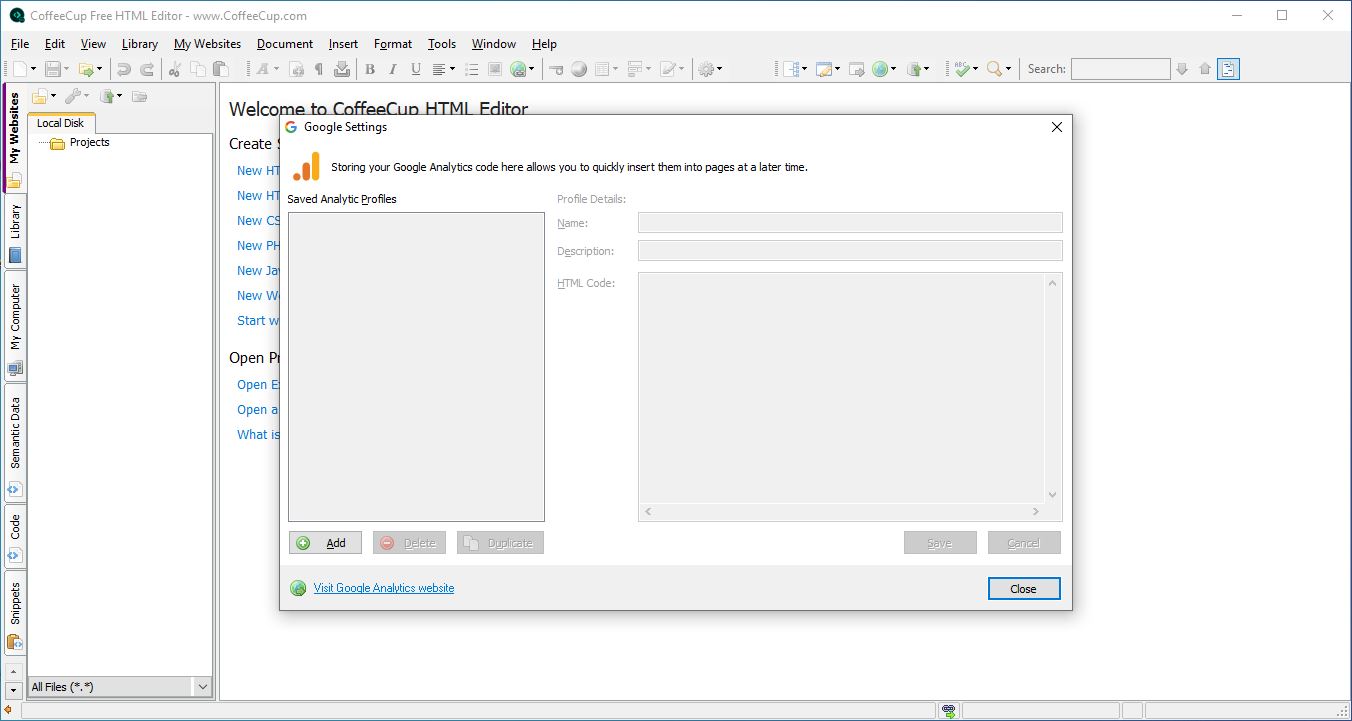Open the alignment dropdown arrow

(452, 69)
